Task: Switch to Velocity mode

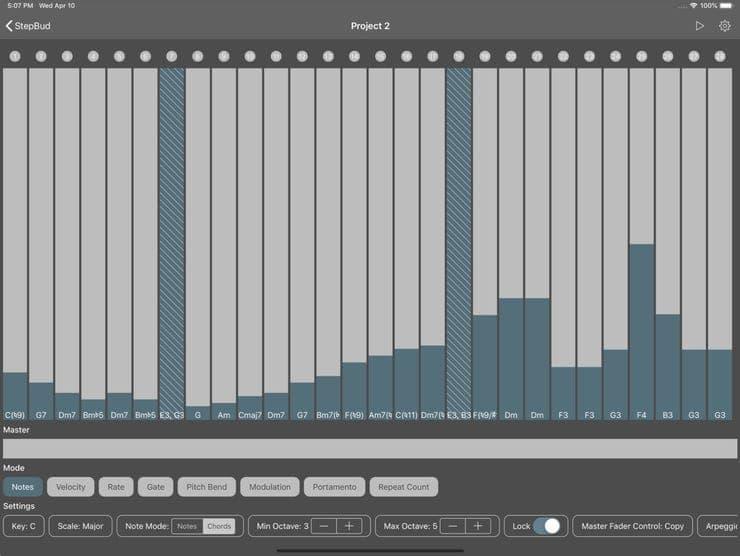Action: click(x=71, y=487)
